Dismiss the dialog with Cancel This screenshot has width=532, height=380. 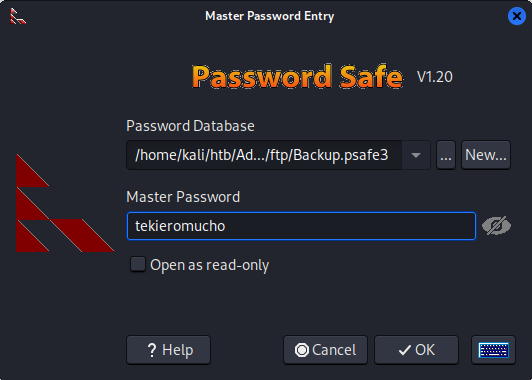click(x=325, y=350)
